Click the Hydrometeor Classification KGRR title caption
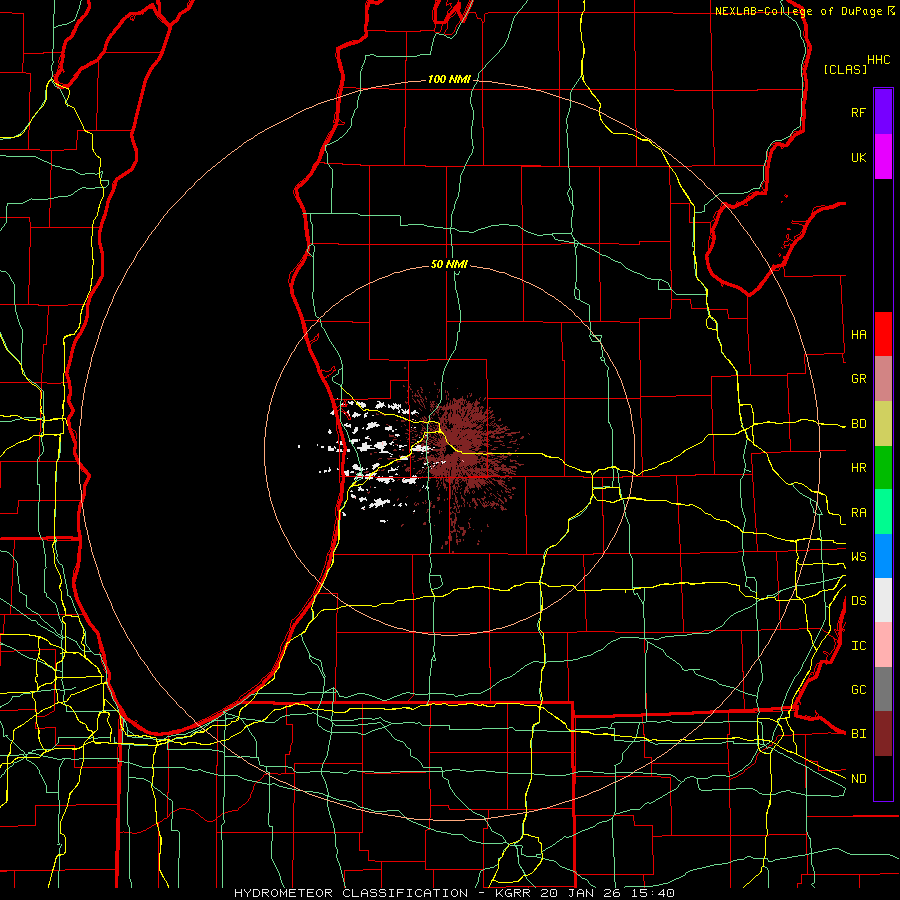 [453, 893]
